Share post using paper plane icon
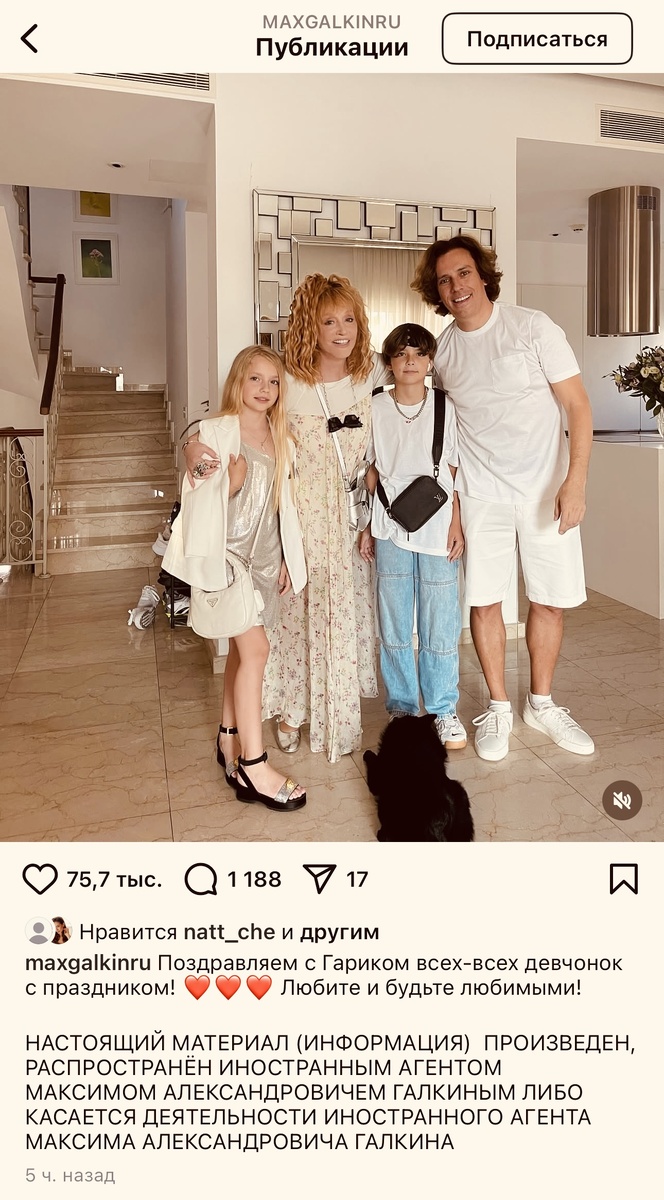The image size is (664, 1200). coord(320,879)
